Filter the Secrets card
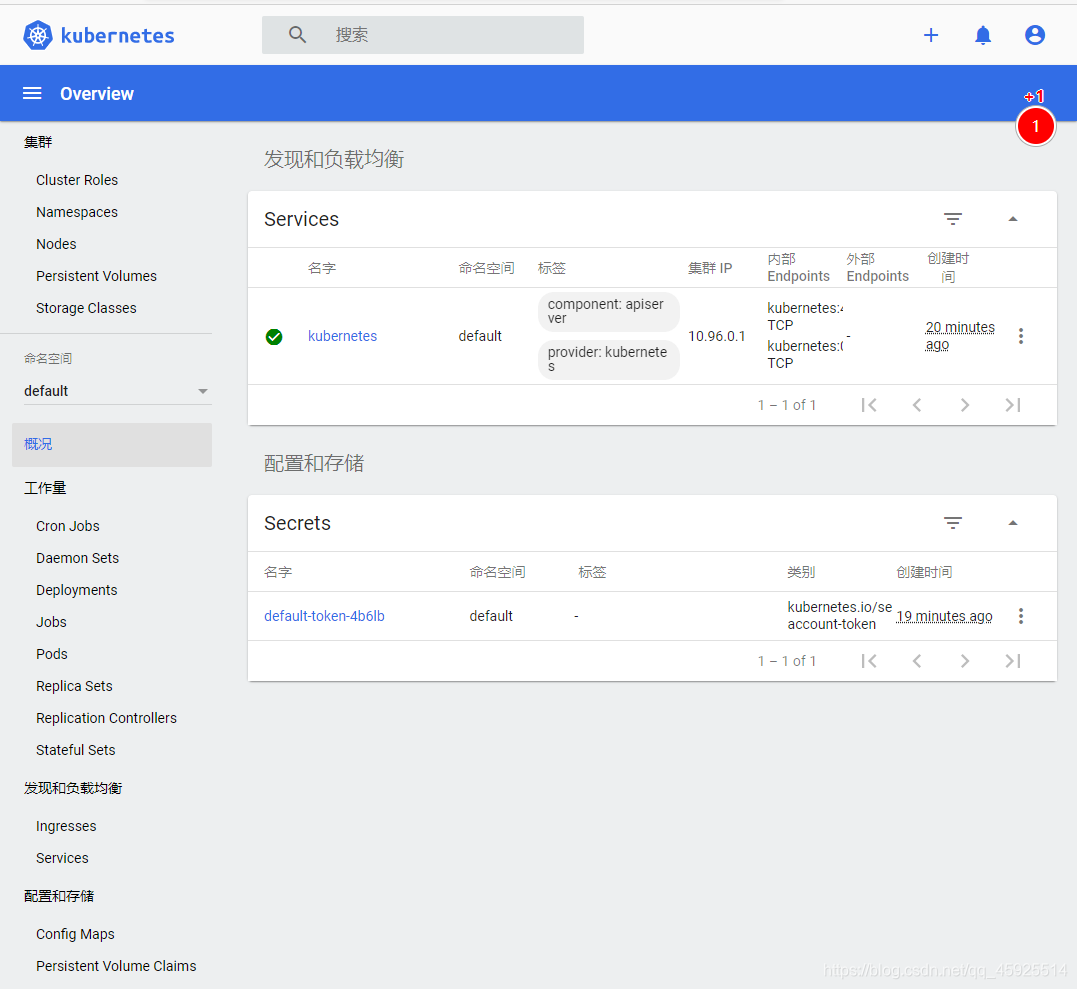Viewport: 1077px width, 989px height. point(953,523)
